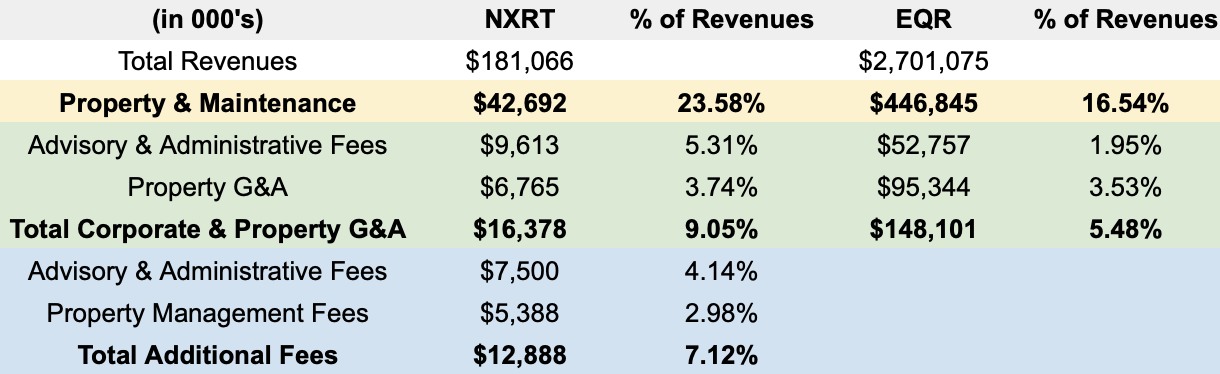This screenshot has width=1220, height=374.
Task: Click the $7,500 advisory fees cell
Action: click(x=519, y=271)
